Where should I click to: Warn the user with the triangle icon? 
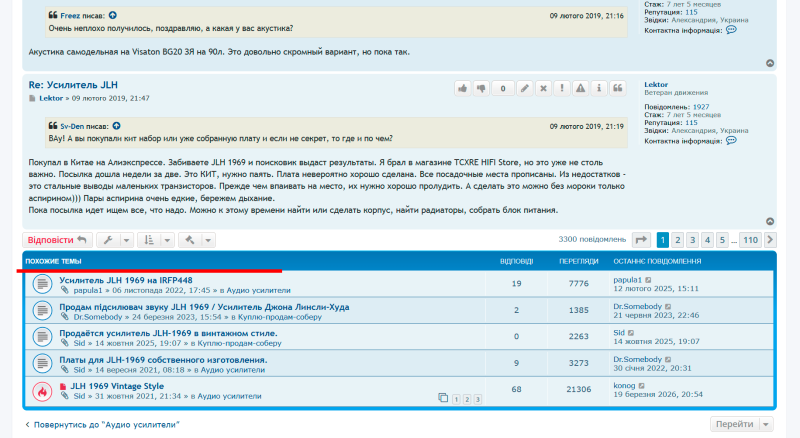coord(581,88)
